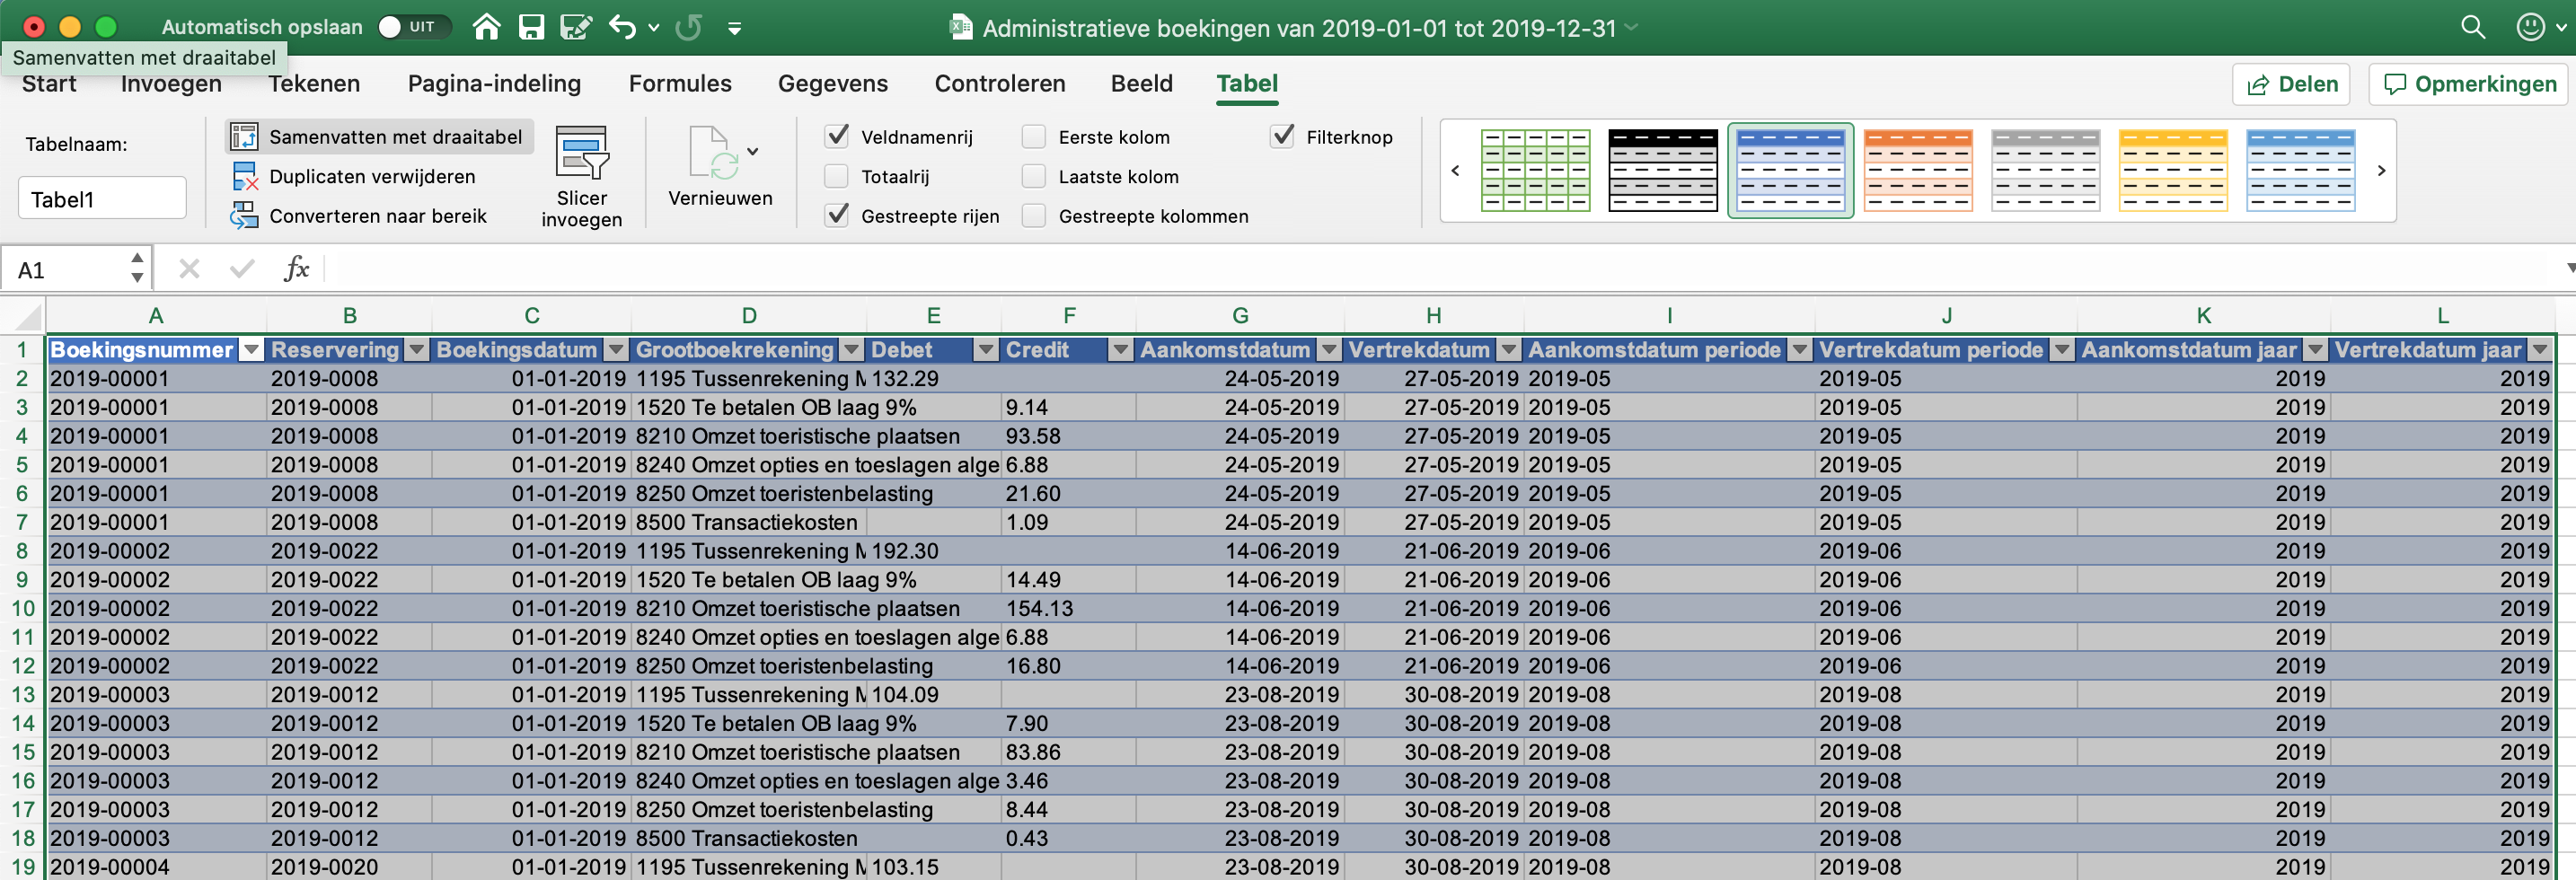Enable the Totaalrij checkbox

point(837,176)
